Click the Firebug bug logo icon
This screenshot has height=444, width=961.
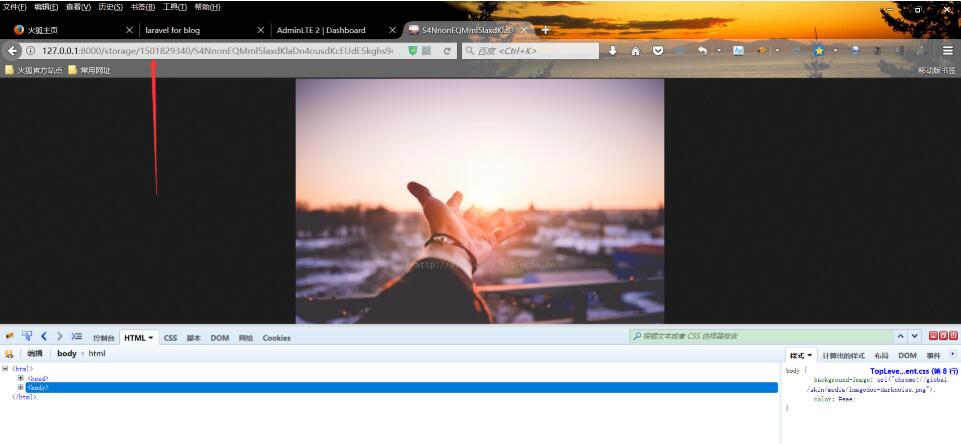pos(9,337)
